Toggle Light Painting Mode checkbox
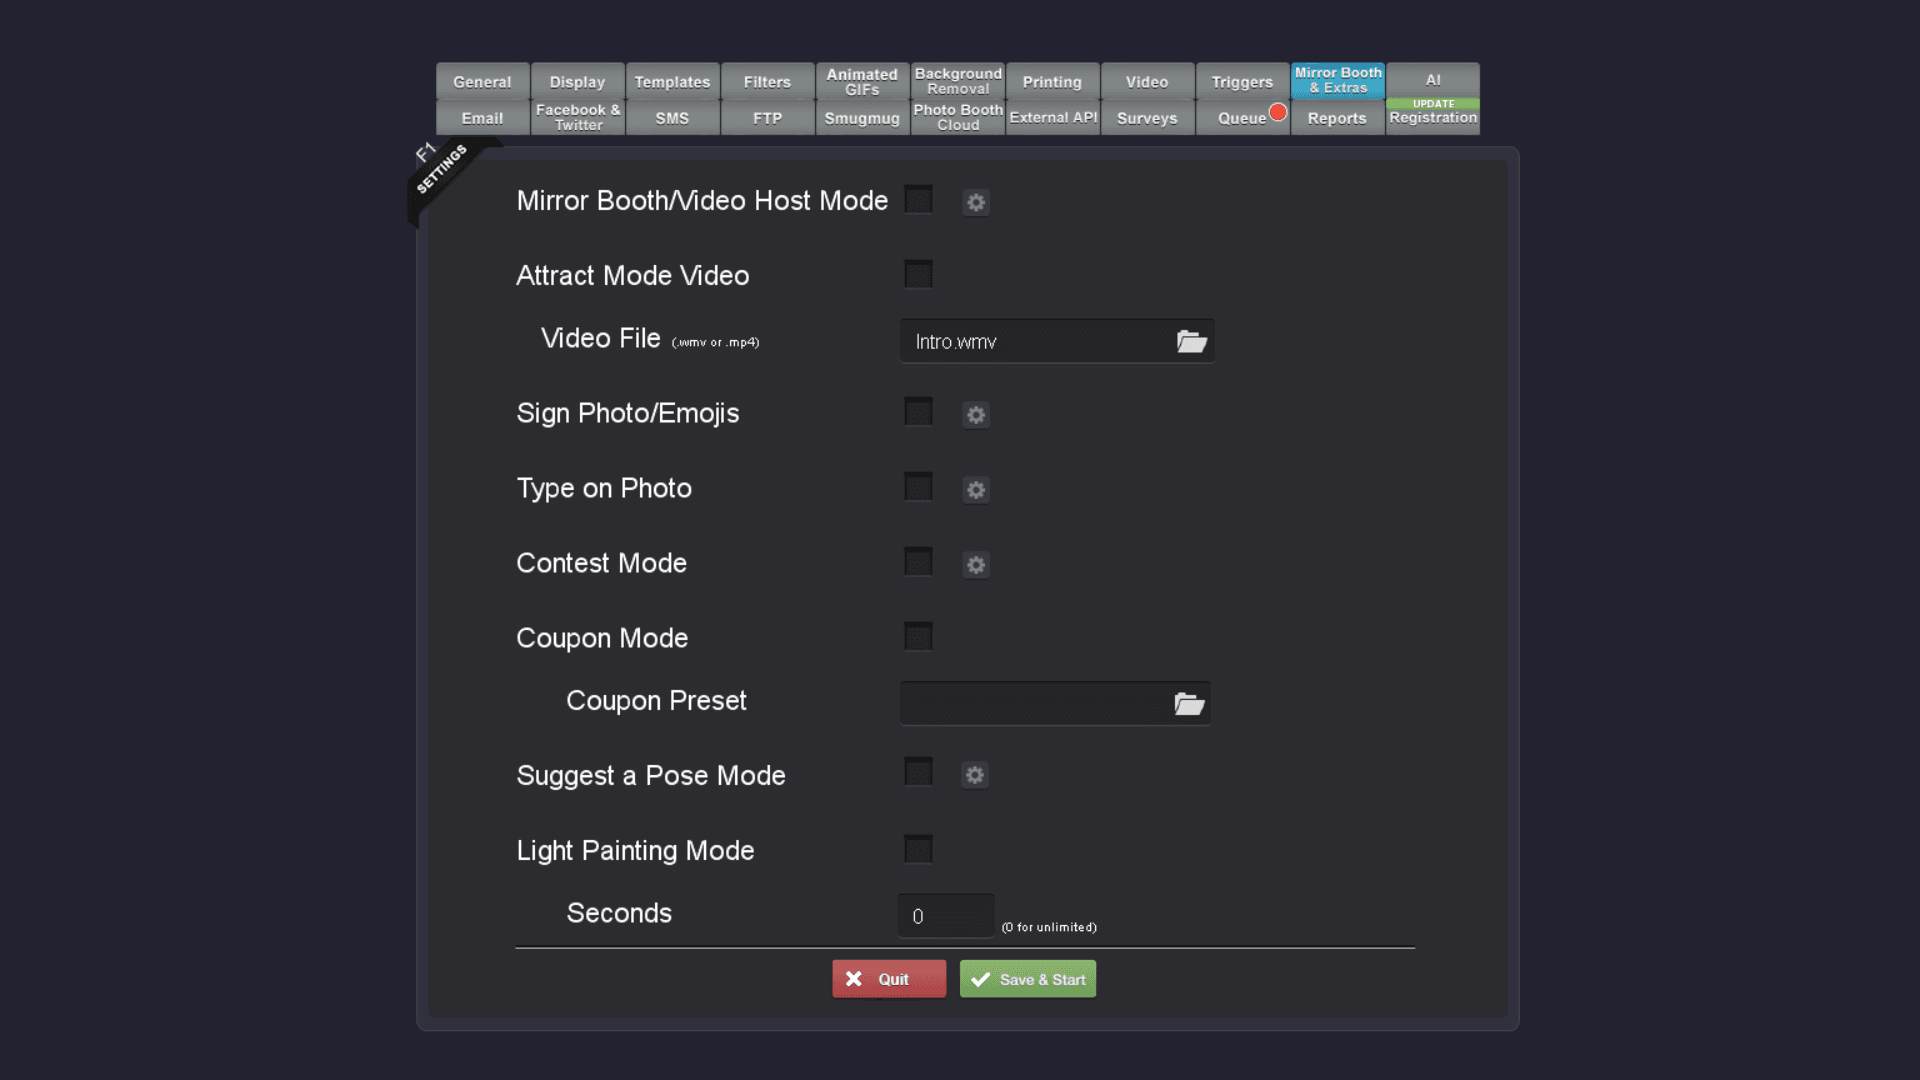 pyautogui.click(x=918, y=849)
